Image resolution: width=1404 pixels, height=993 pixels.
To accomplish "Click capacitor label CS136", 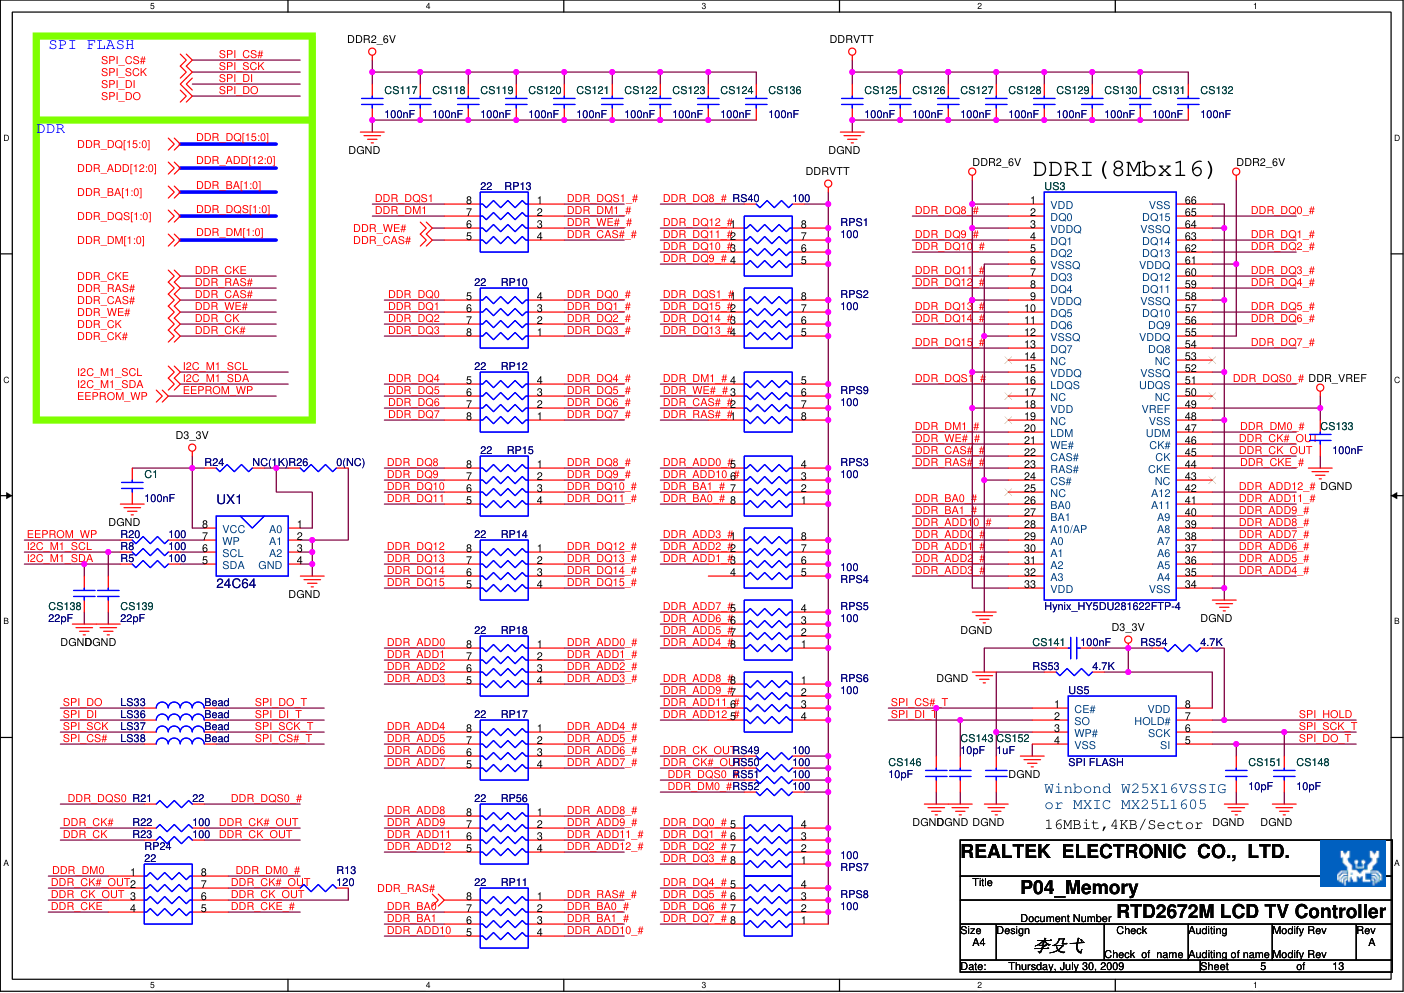I will pos(785,90).
